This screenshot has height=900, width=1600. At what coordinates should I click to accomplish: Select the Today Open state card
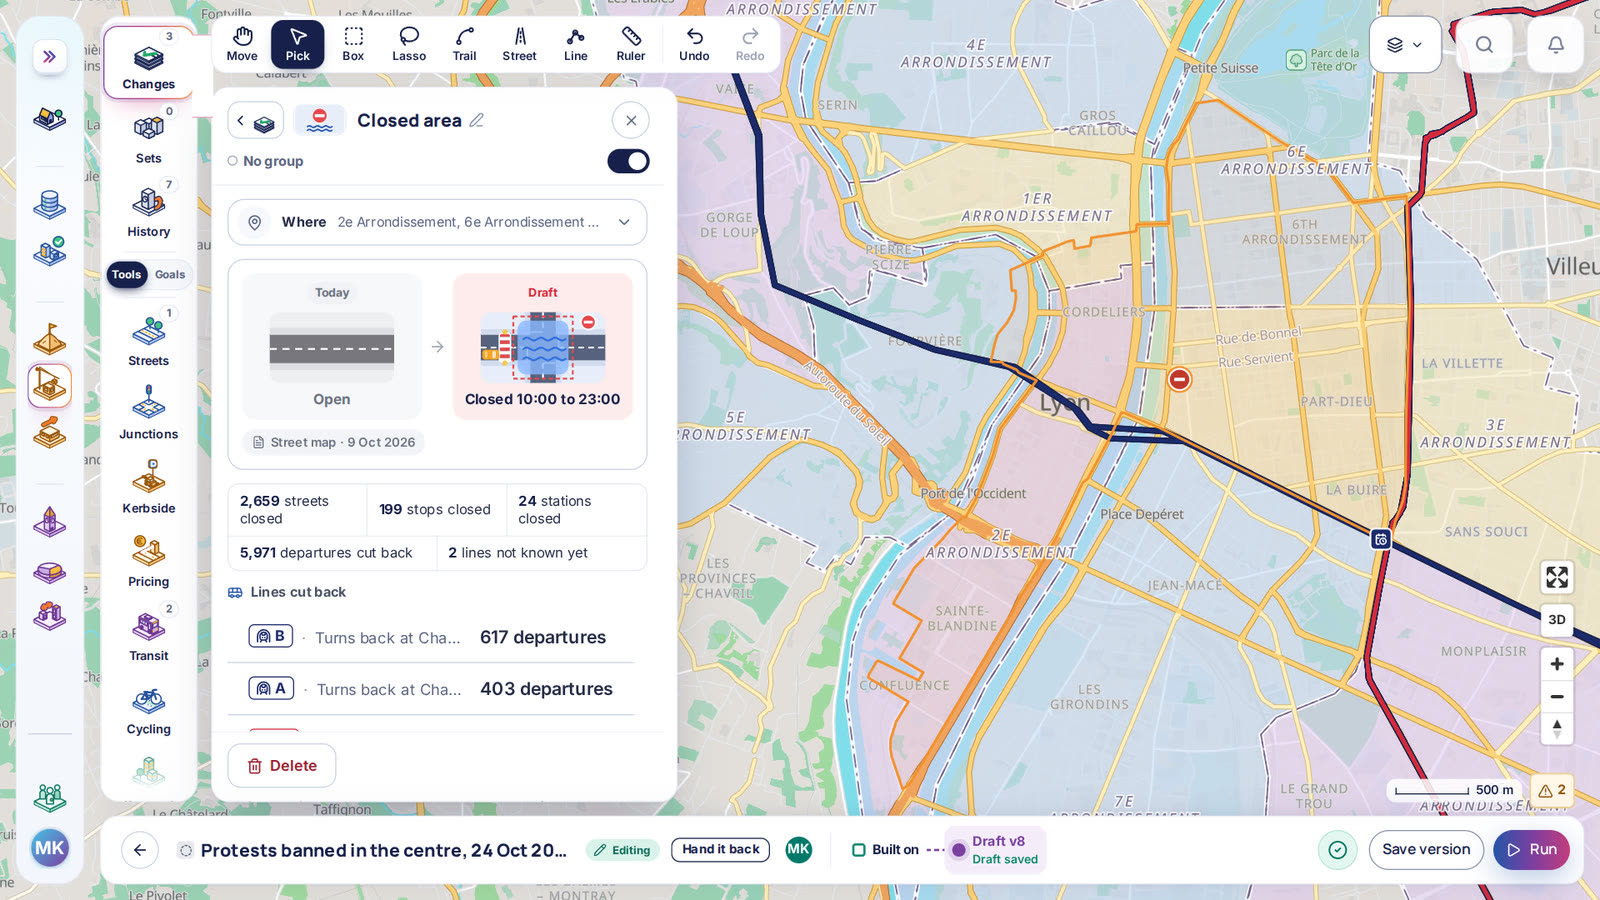coord(332,346)
